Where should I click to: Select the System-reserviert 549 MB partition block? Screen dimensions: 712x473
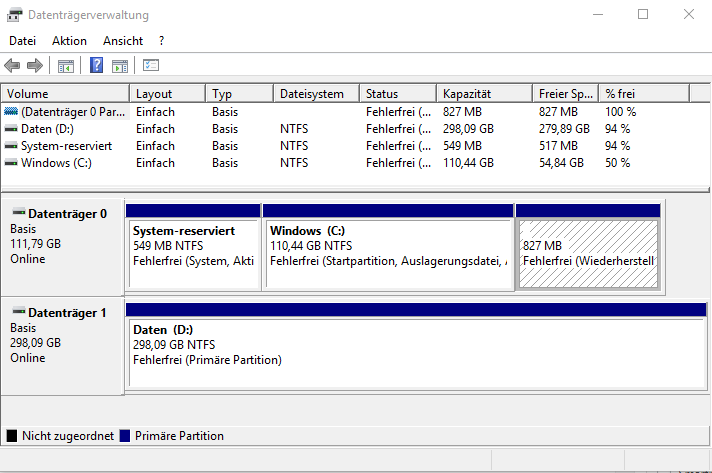coord(193,247)
